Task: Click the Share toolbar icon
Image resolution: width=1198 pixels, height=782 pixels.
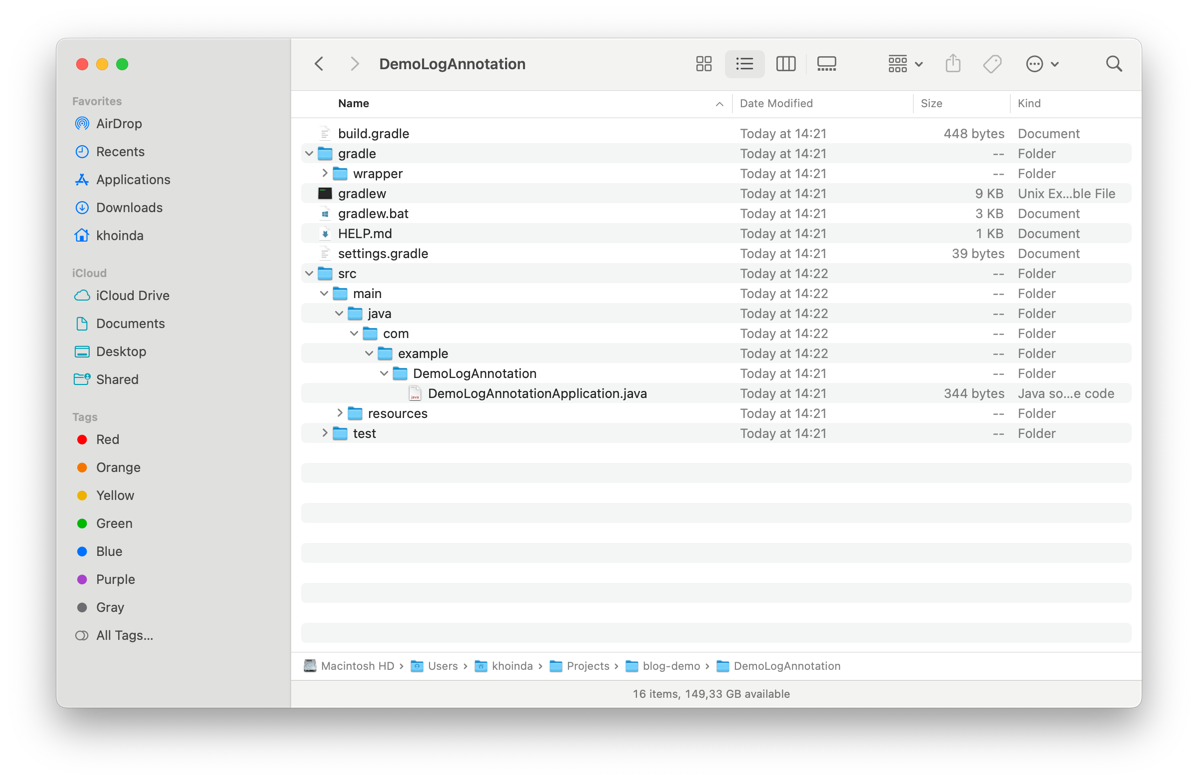Action: tap(953, 64)
